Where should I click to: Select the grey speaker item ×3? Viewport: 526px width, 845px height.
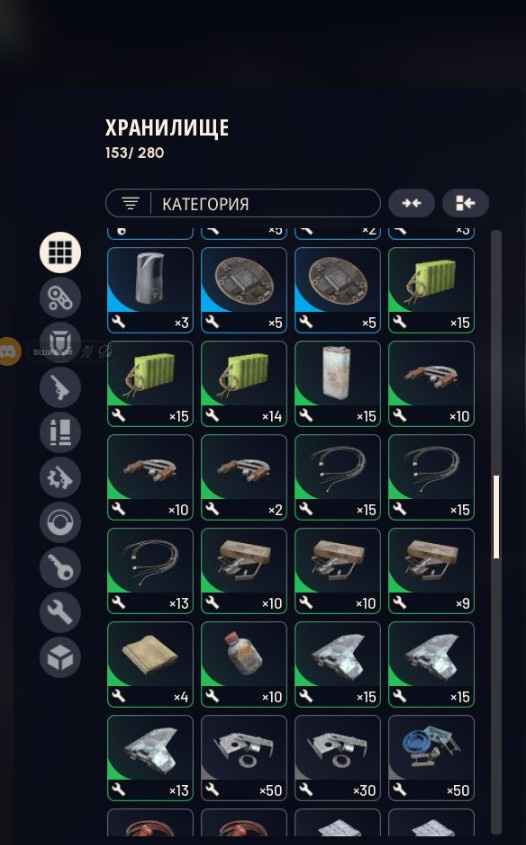[150, 290]
